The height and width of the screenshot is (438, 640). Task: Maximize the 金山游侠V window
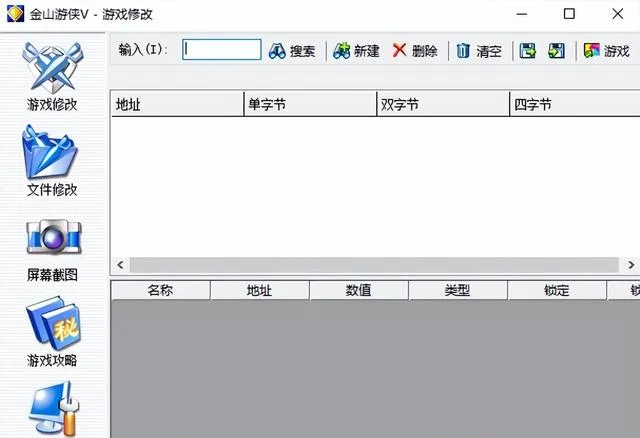(x=569, y=14)
